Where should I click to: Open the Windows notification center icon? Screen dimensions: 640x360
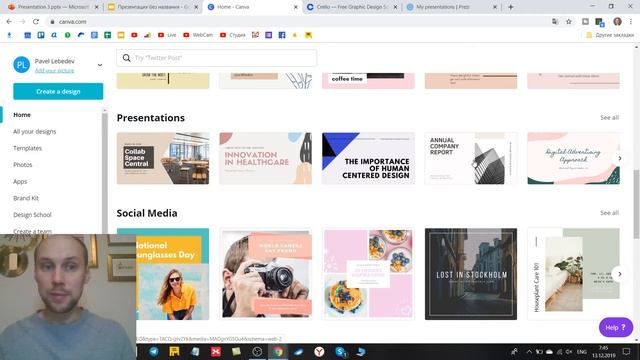pos(626,351)
